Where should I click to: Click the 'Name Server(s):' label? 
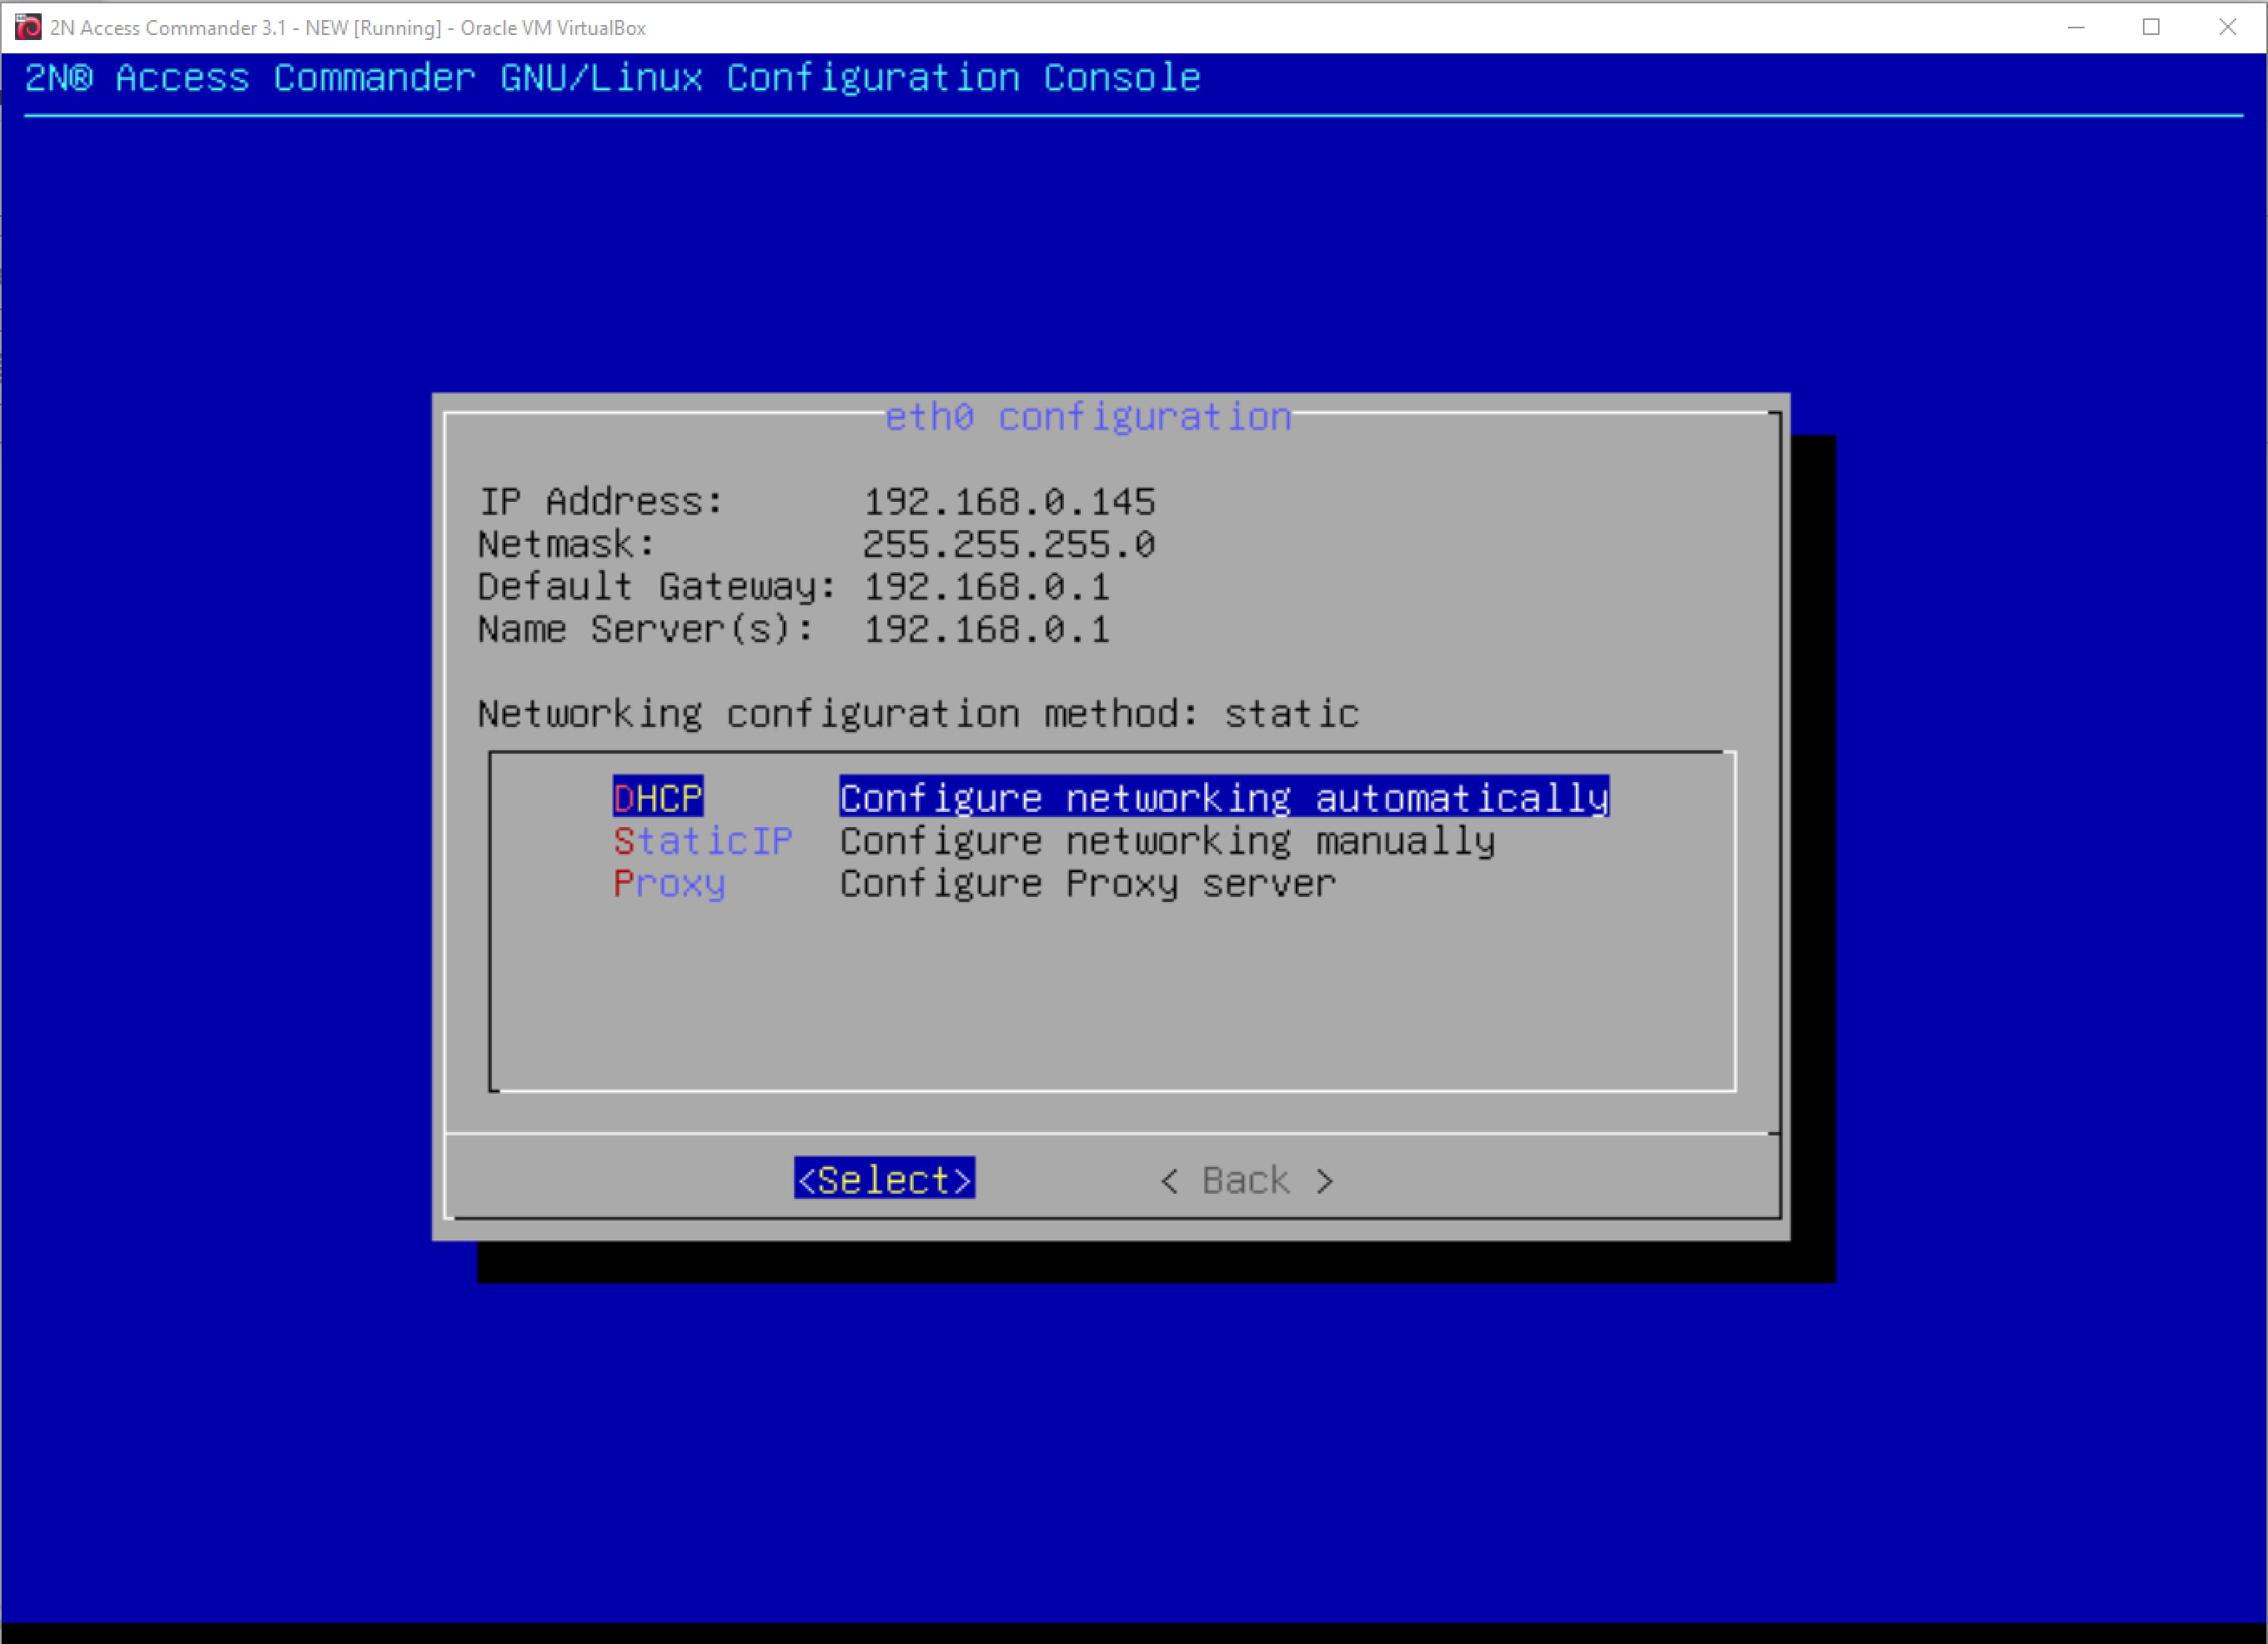[x=645, y=630]
